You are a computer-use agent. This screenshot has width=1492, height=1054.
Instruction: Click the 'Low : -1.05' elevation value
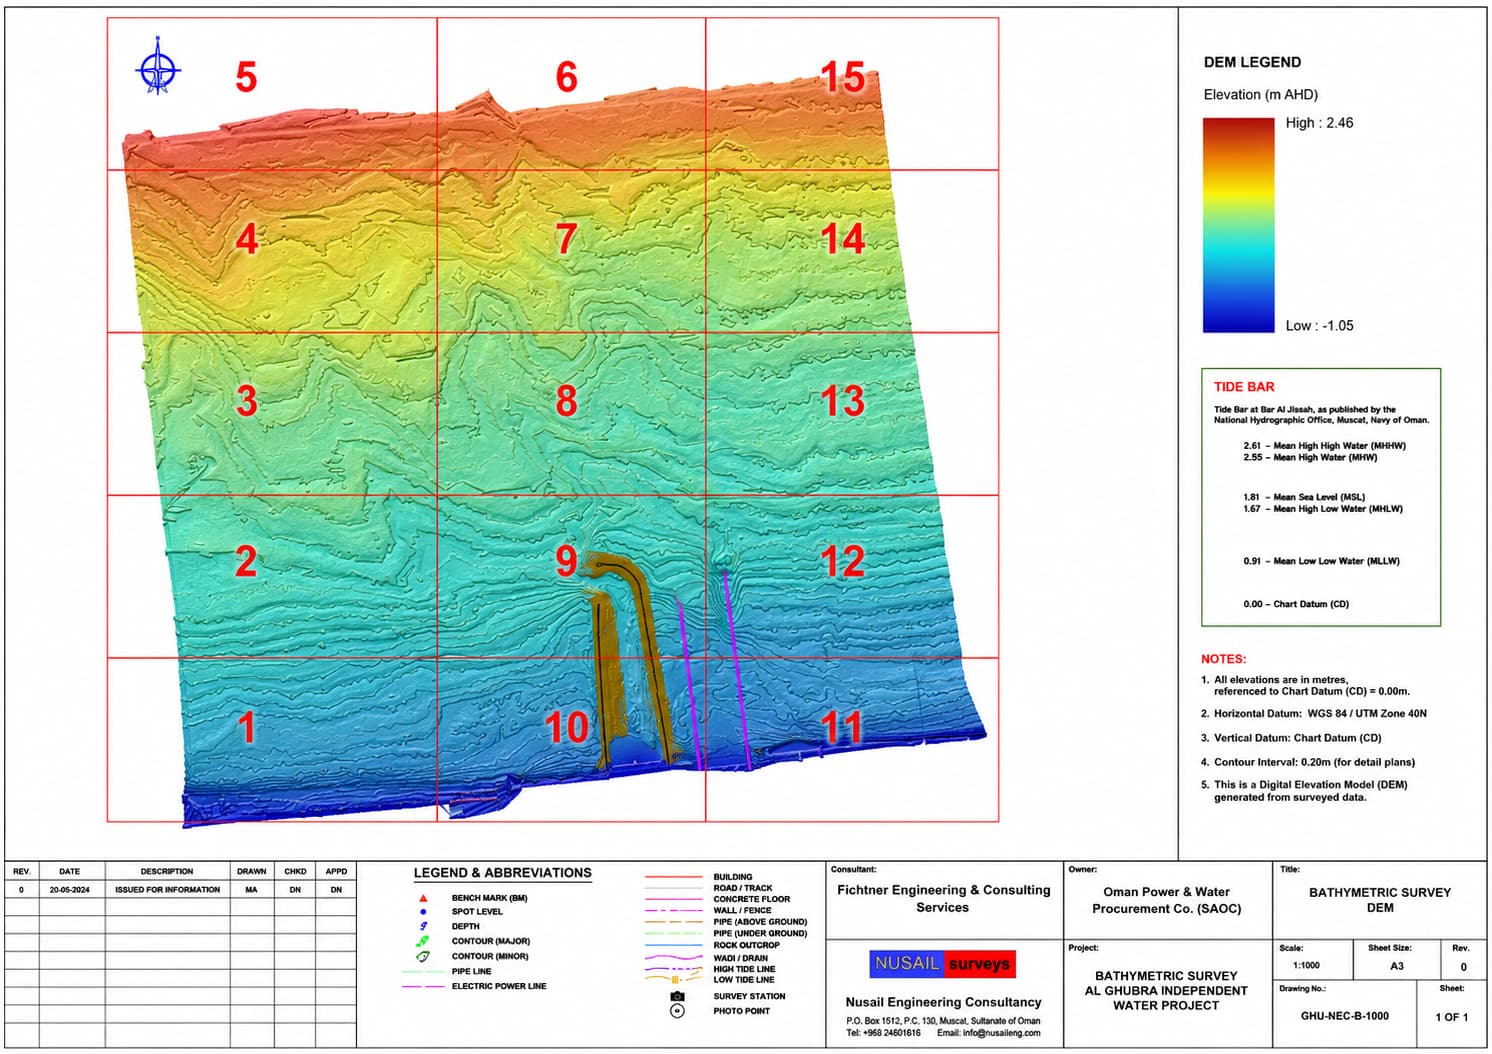coord(1319,326)
